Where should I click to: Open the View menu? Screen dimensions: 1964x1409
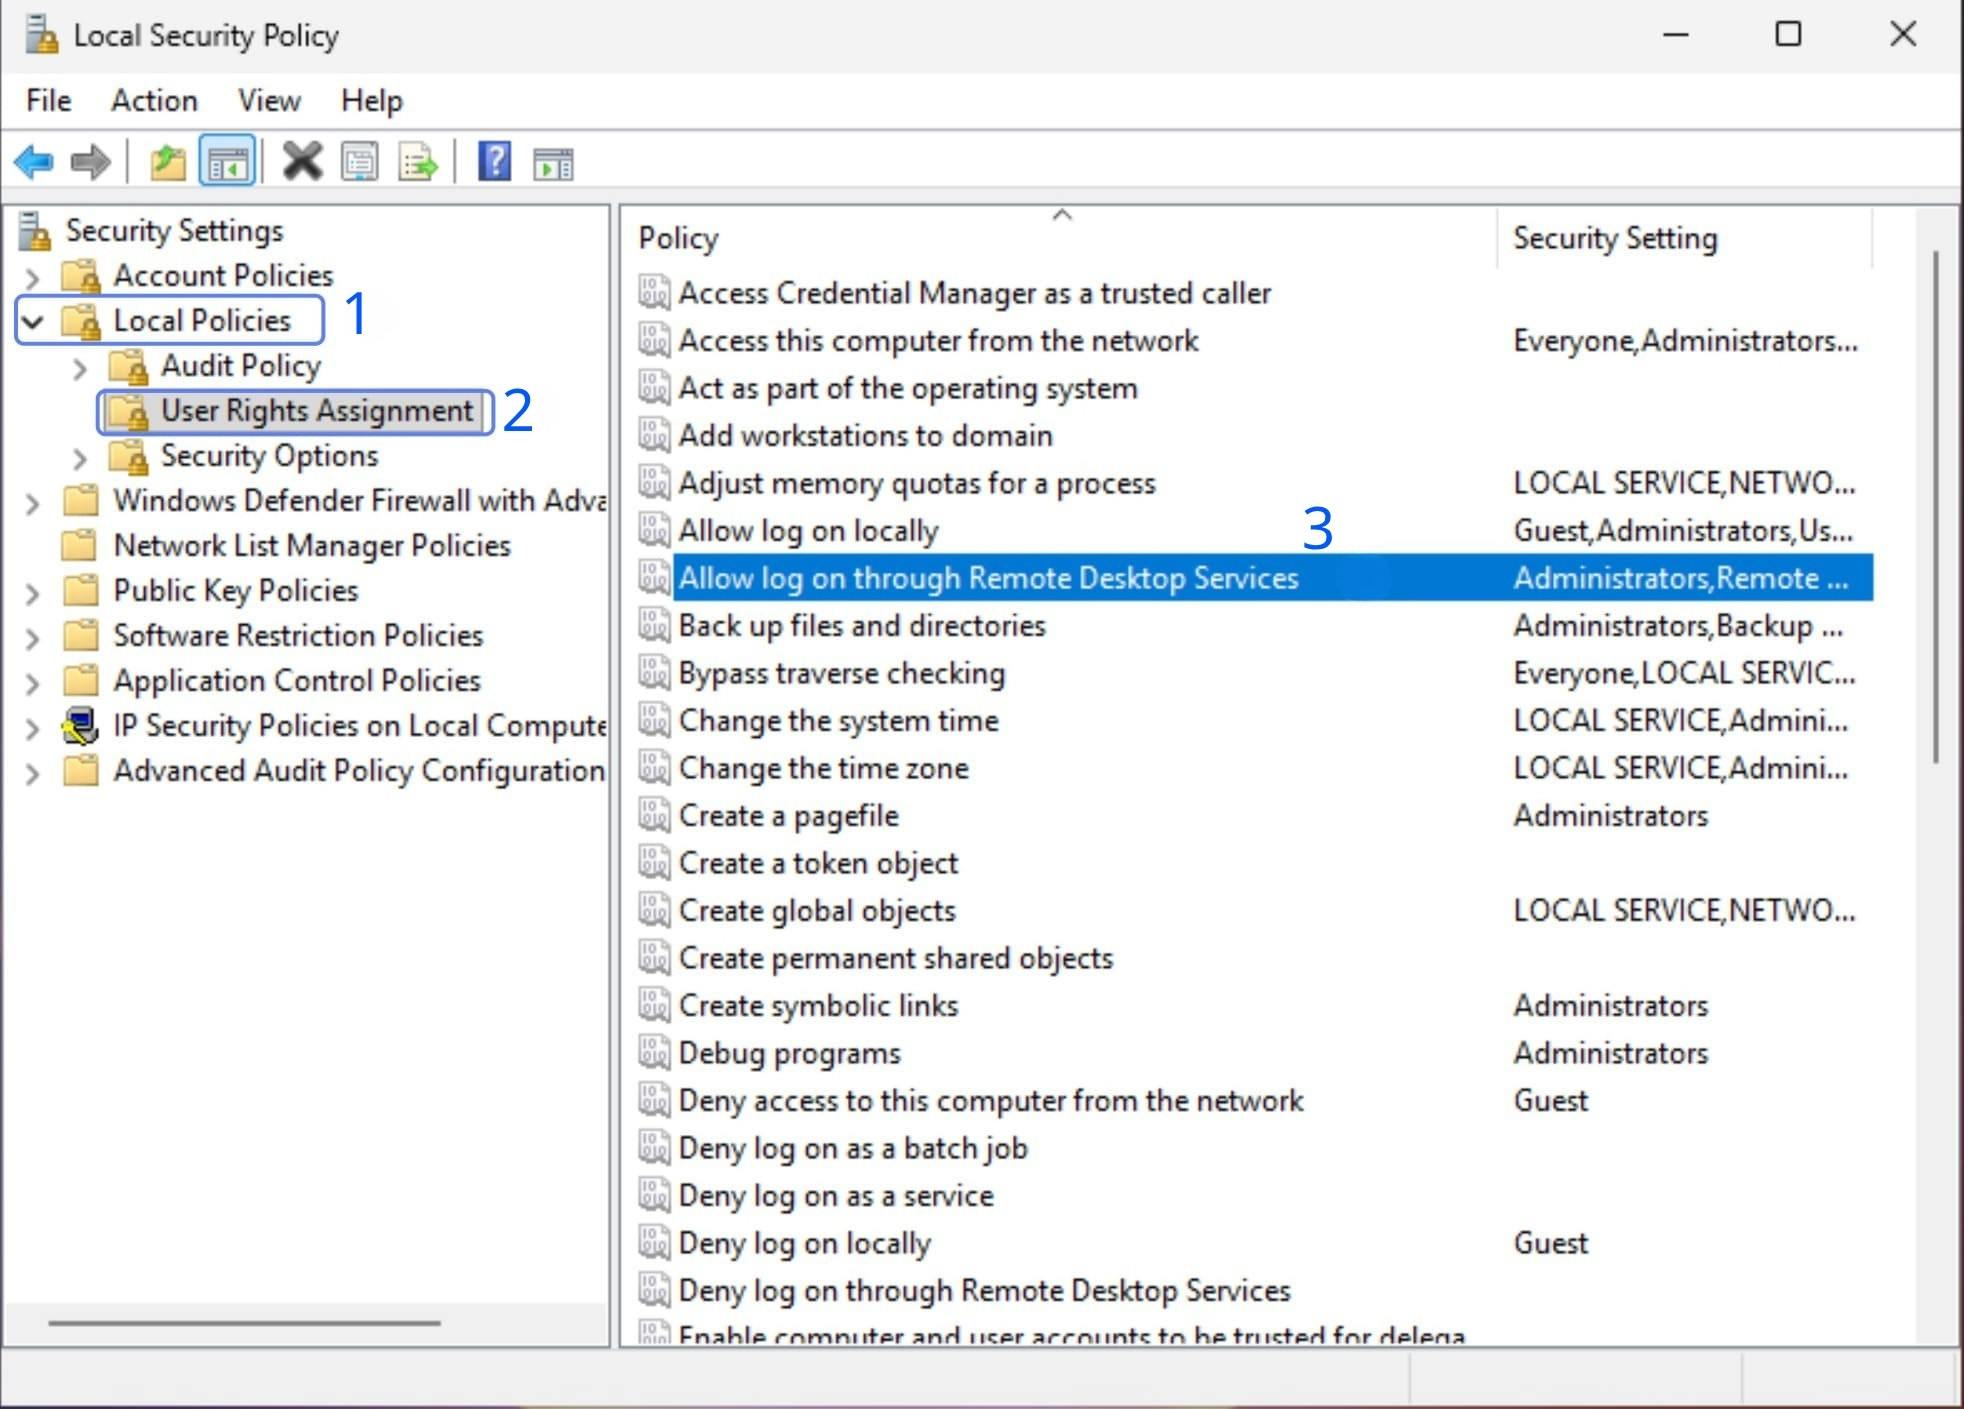click(x=268, y=100)
